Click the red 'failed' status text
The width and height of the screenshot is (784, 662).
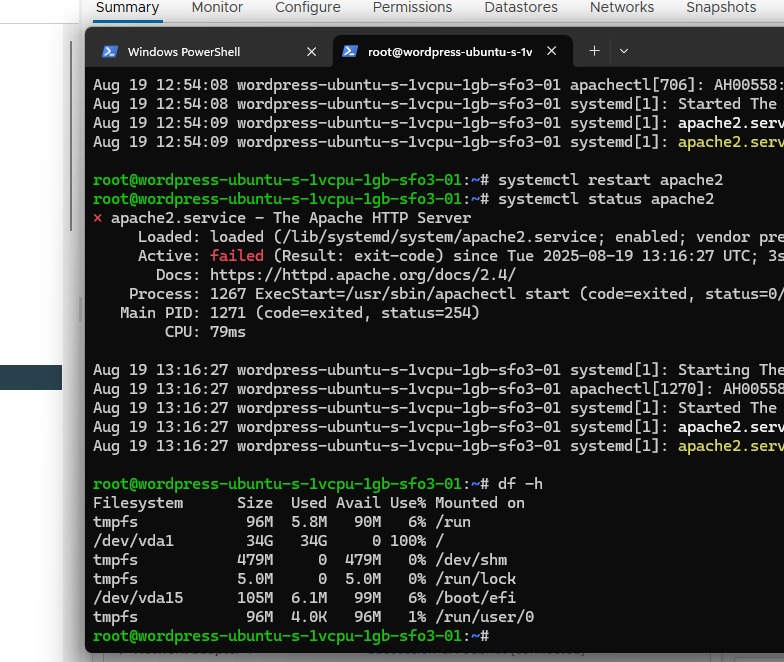point(236,256)
